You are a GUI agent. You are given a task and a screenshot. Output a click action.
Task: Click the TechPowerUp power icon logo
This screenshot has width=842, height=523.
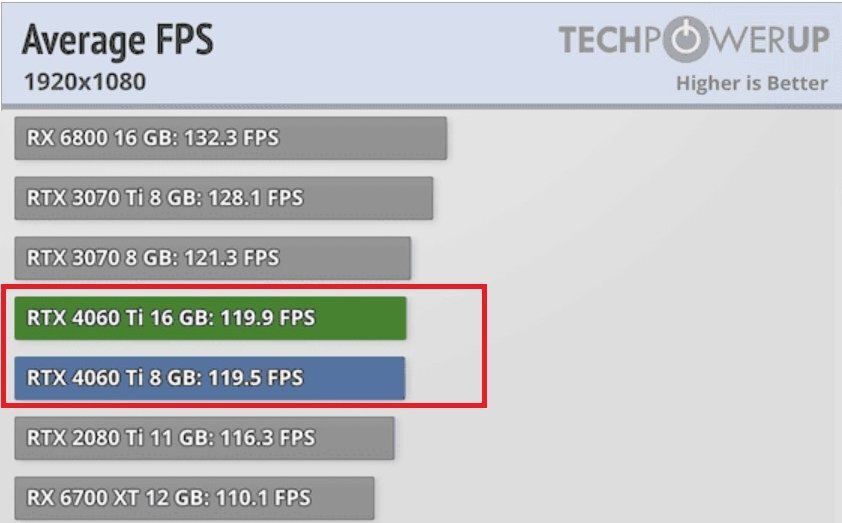[688, 40]
